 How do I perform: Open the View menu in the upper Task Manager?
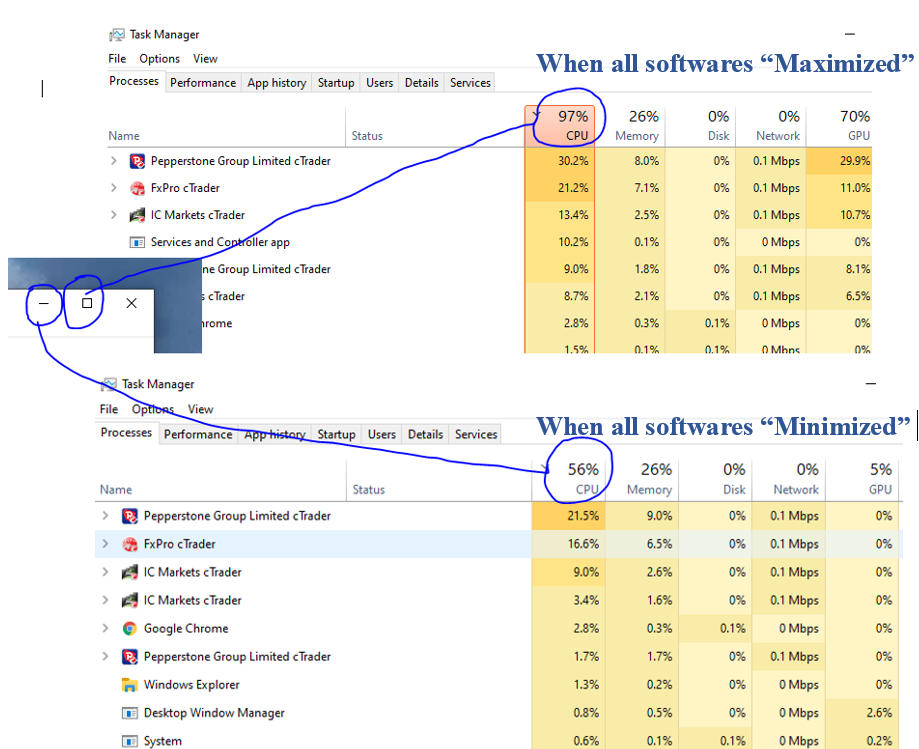click(x=205, y=59)
